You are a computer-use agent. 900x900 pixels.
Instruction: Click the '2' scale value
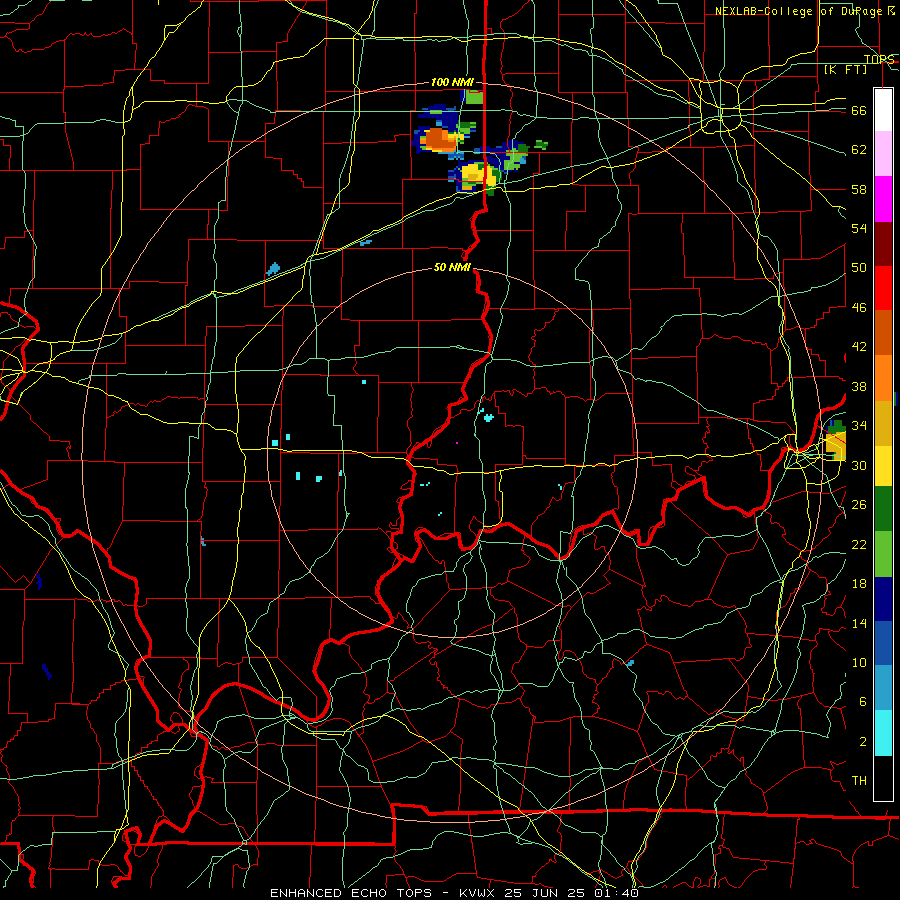coord(863,742)
